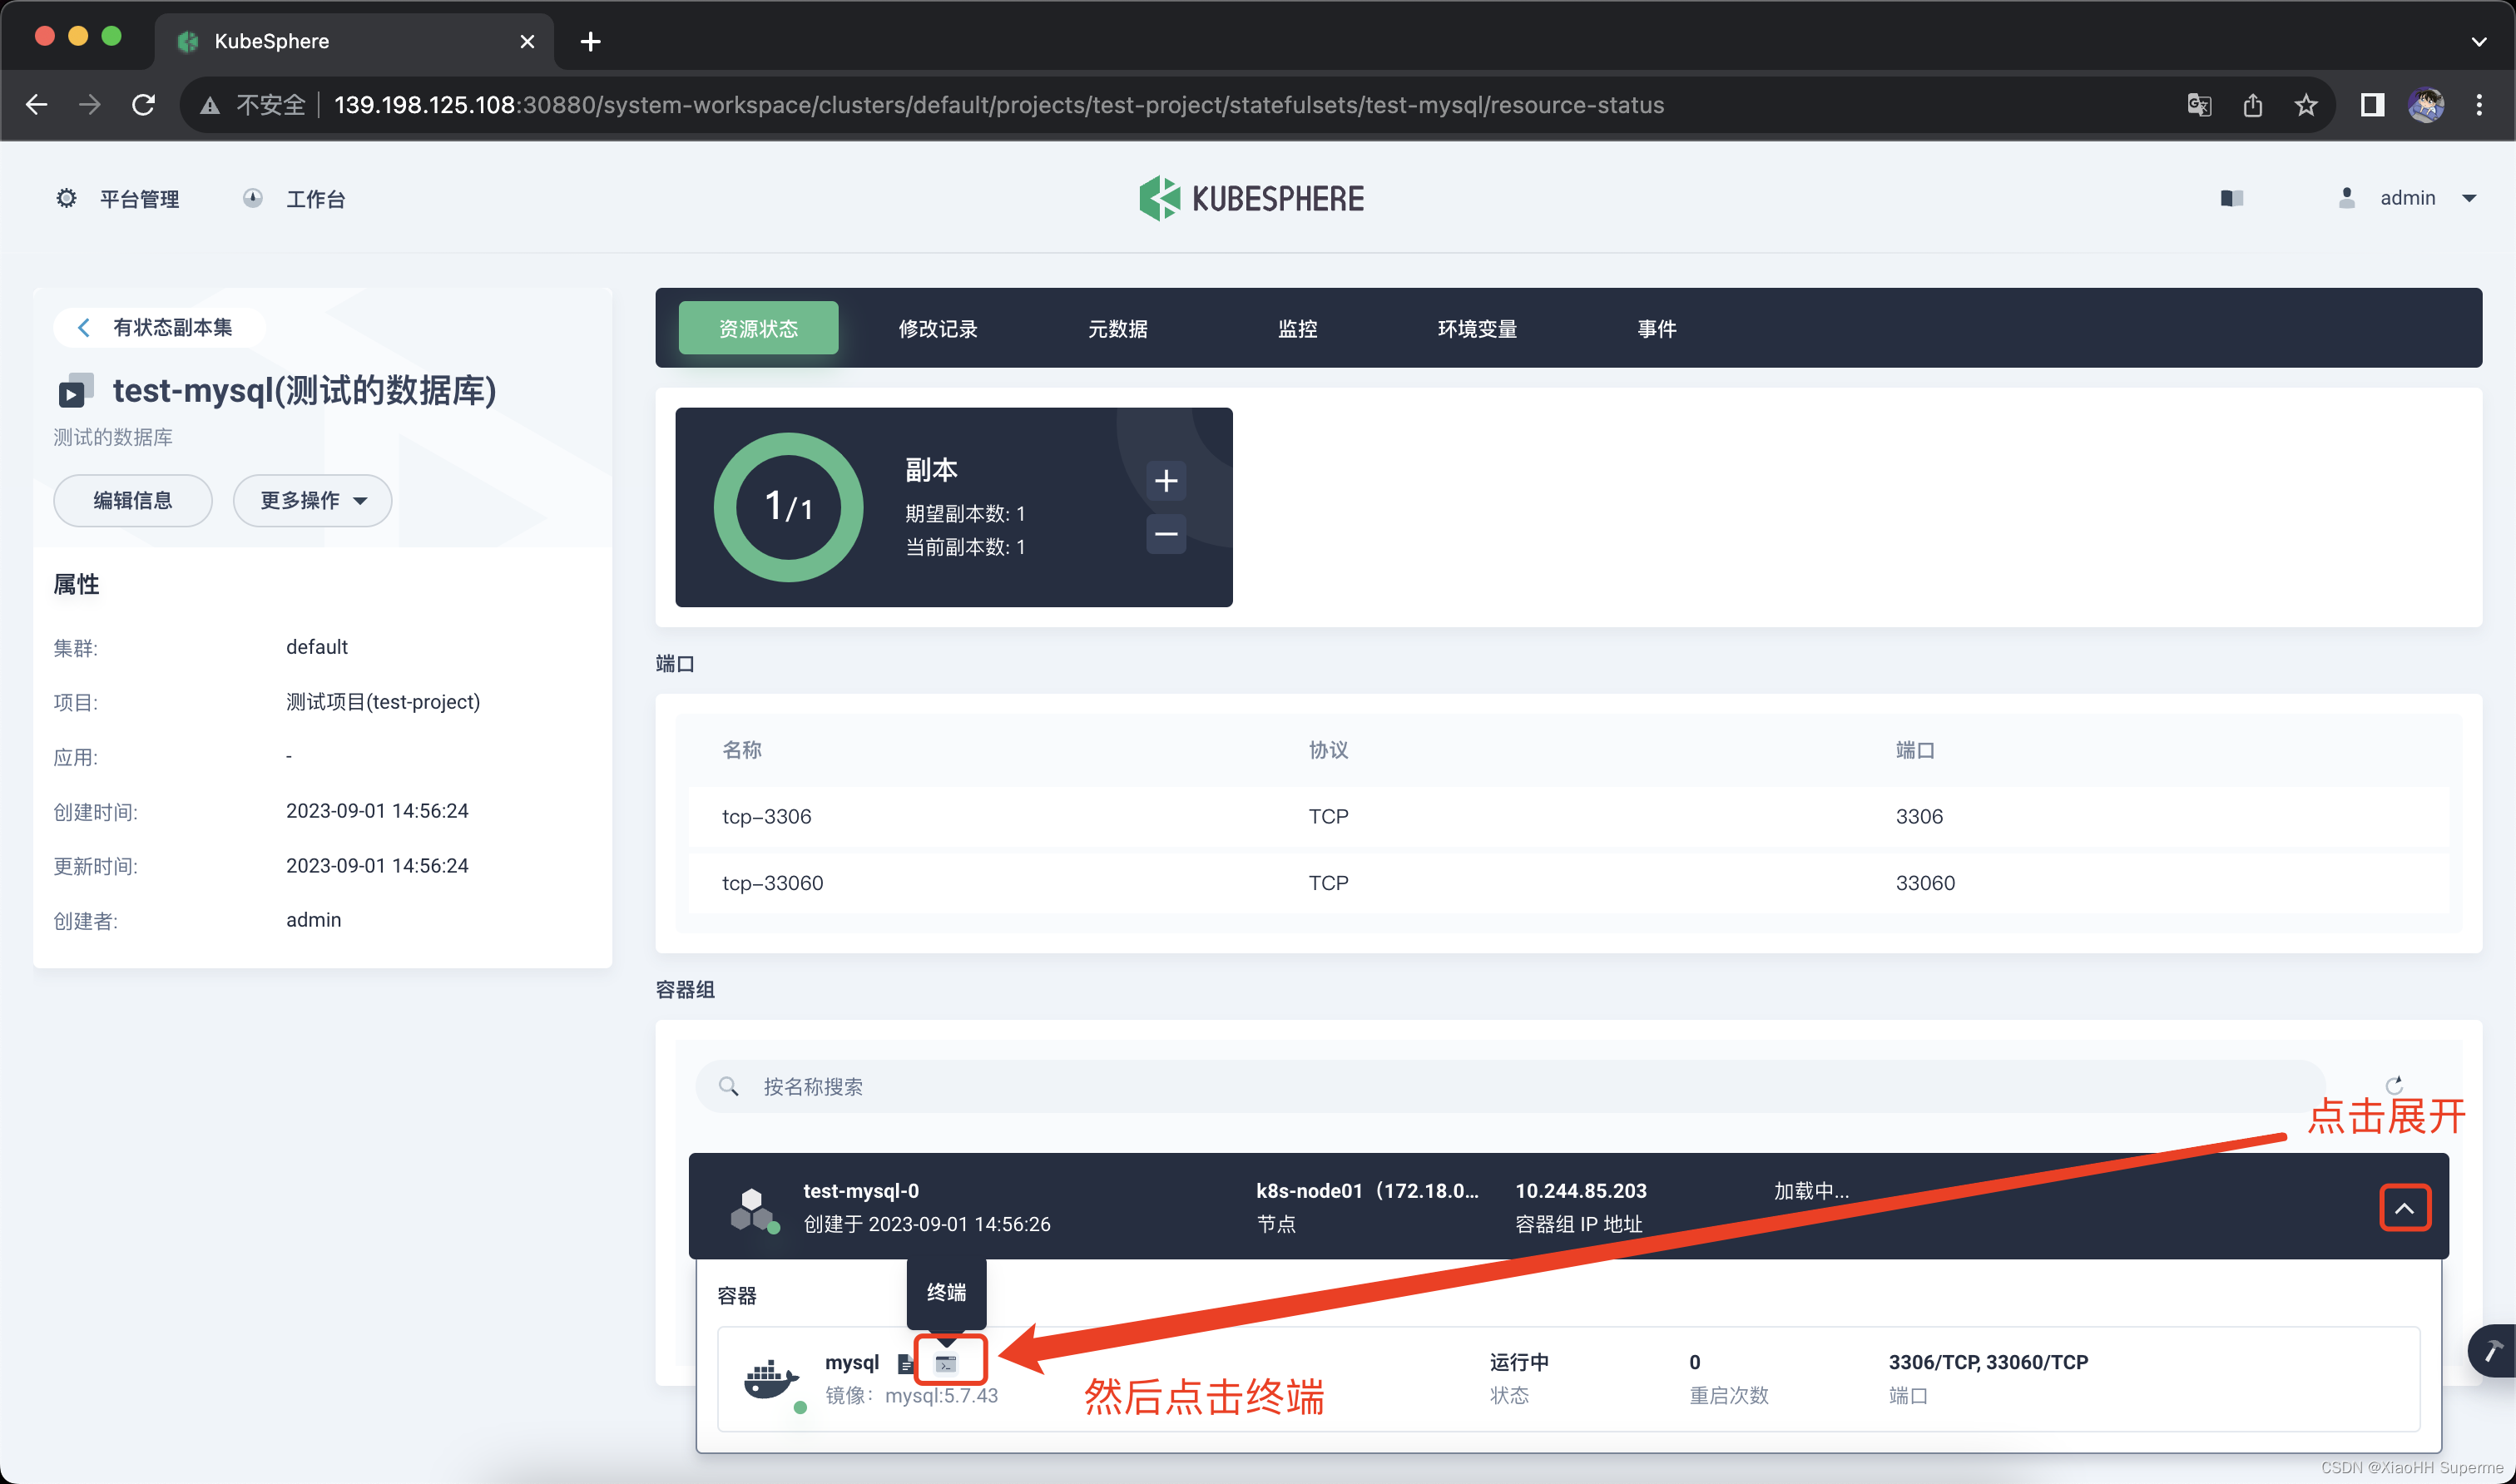
Task: Bookmark the page with star icon
Action: tap(2306, 105)
